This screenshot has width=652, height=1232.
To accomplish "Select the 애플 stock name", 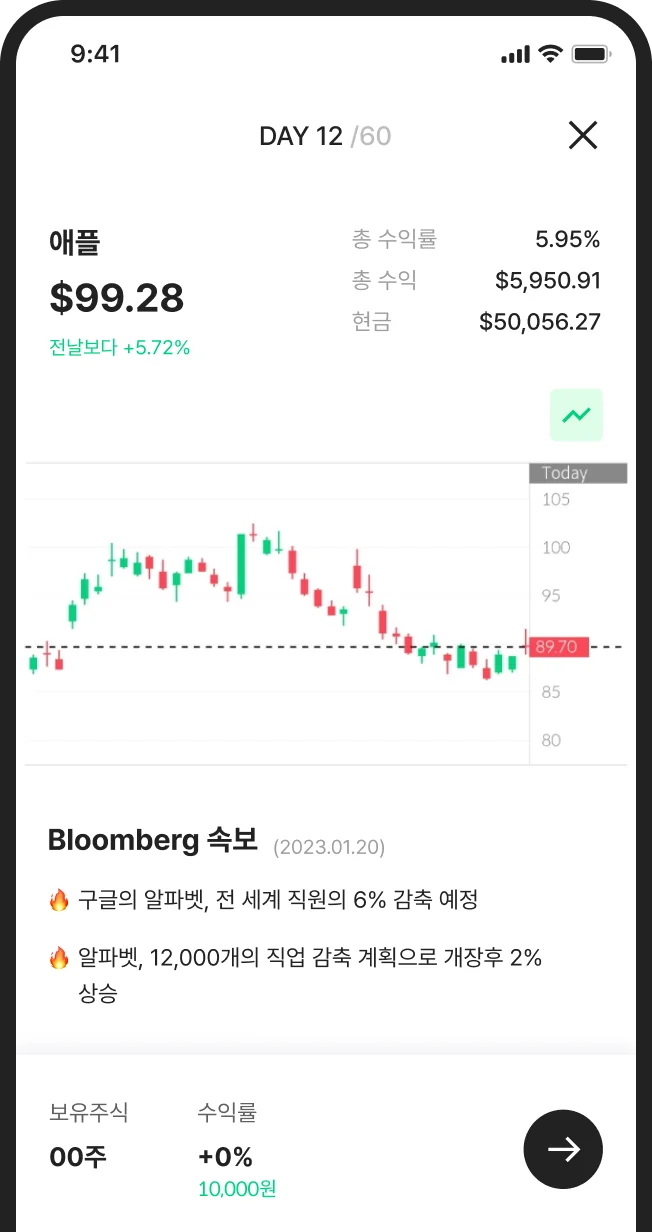I will tap(74, 242).
